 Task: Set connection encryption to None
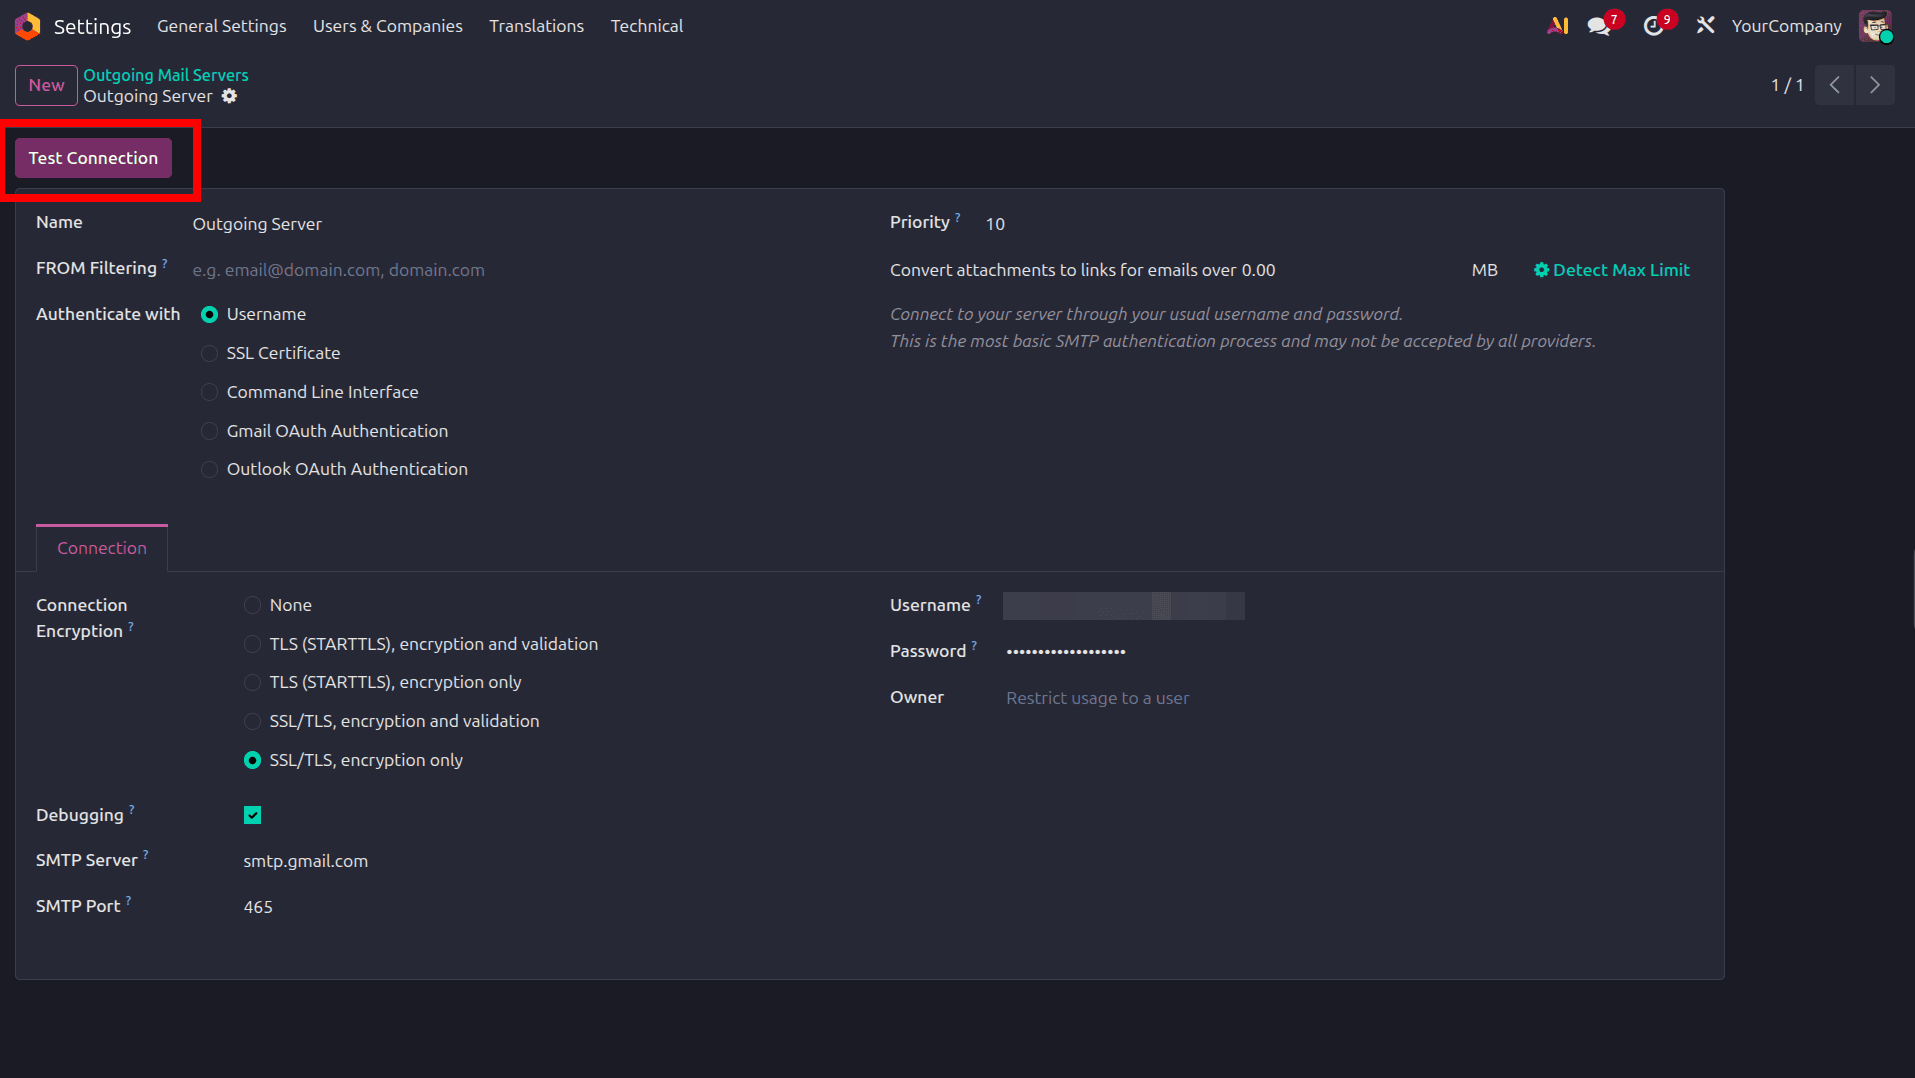(x=252, y=605)
